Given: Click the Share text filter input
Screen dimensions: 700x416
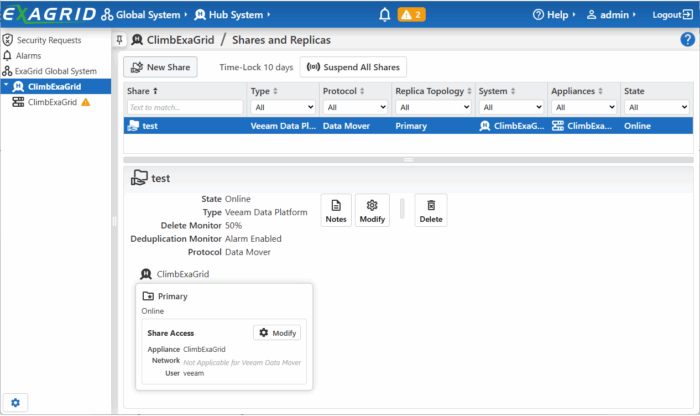Looking at the screenshot, I should [x=184, y=107].
